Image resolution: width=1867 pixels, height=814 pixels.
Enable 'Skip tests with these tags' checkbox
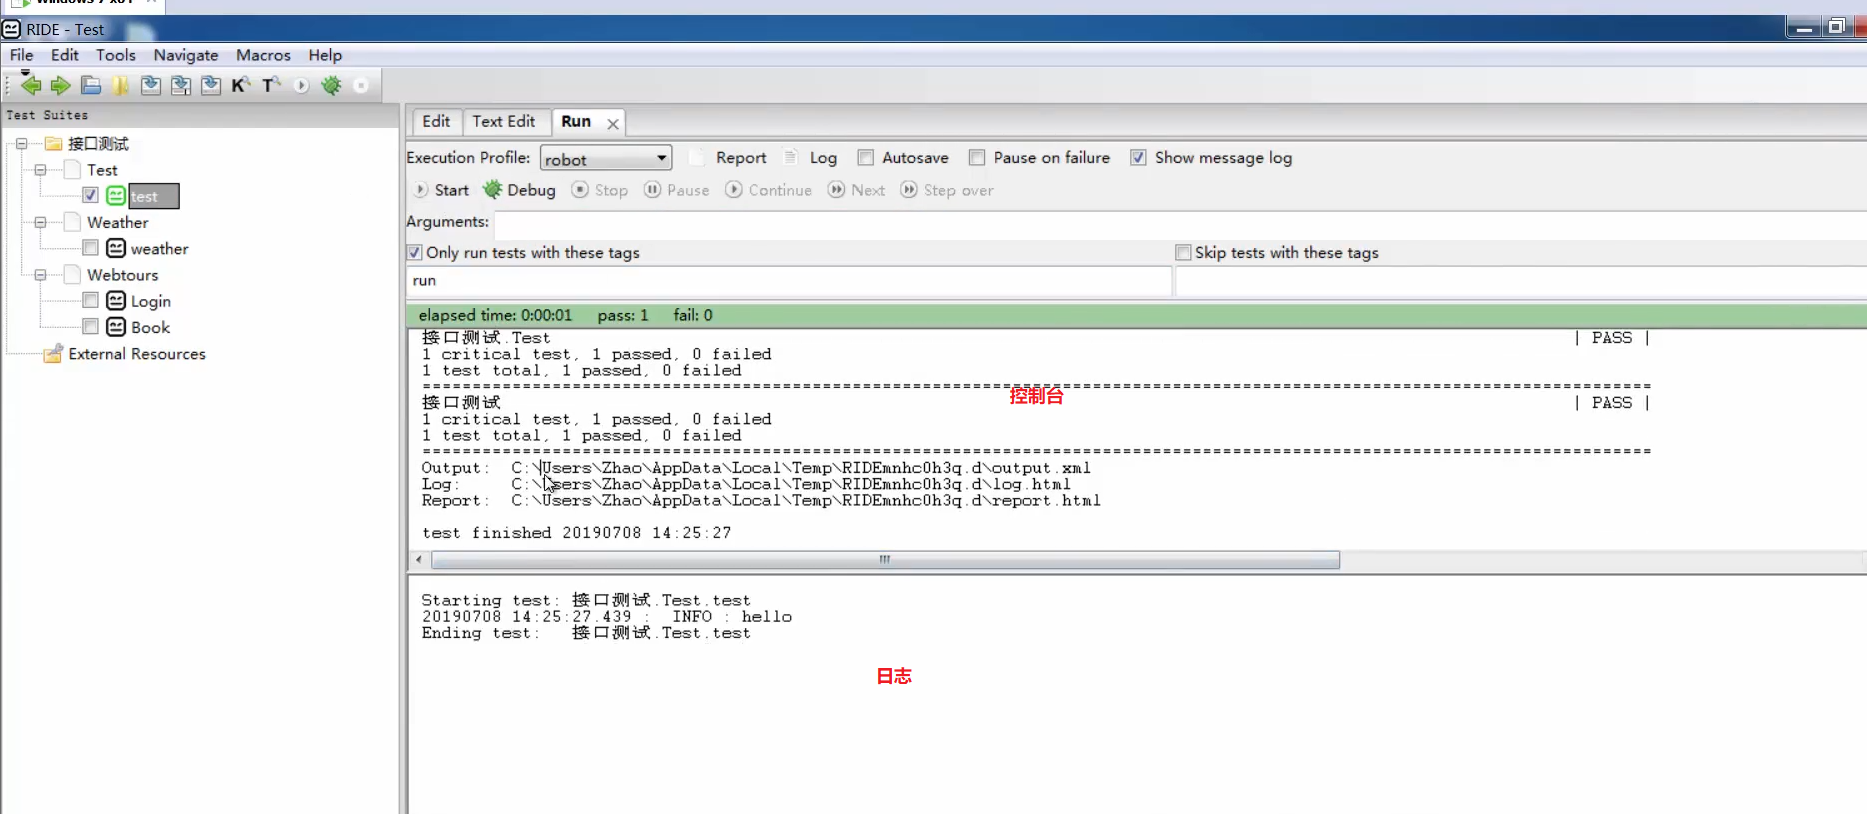pos(1183,252)
